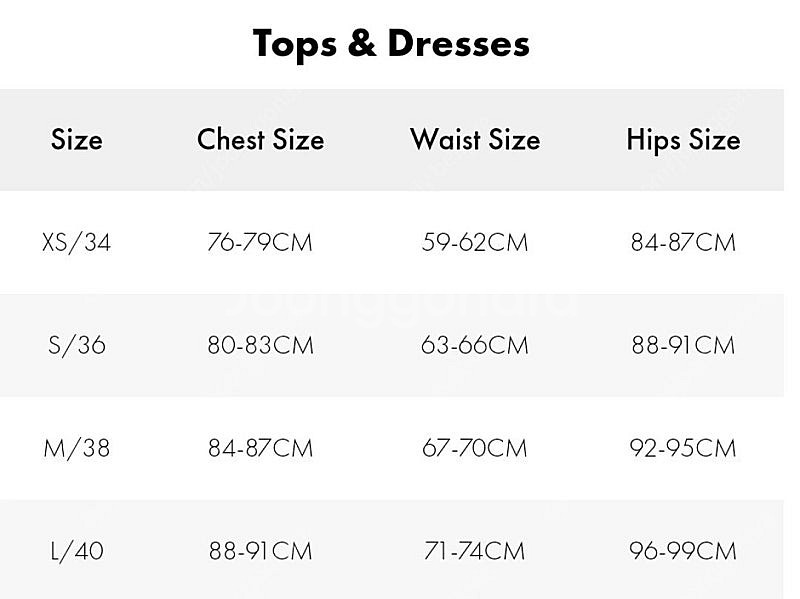Click the 59-62CM waist measurement
The height and width of the screenshot is (599, 800).
pyautogui.click(x=474, y=242)
